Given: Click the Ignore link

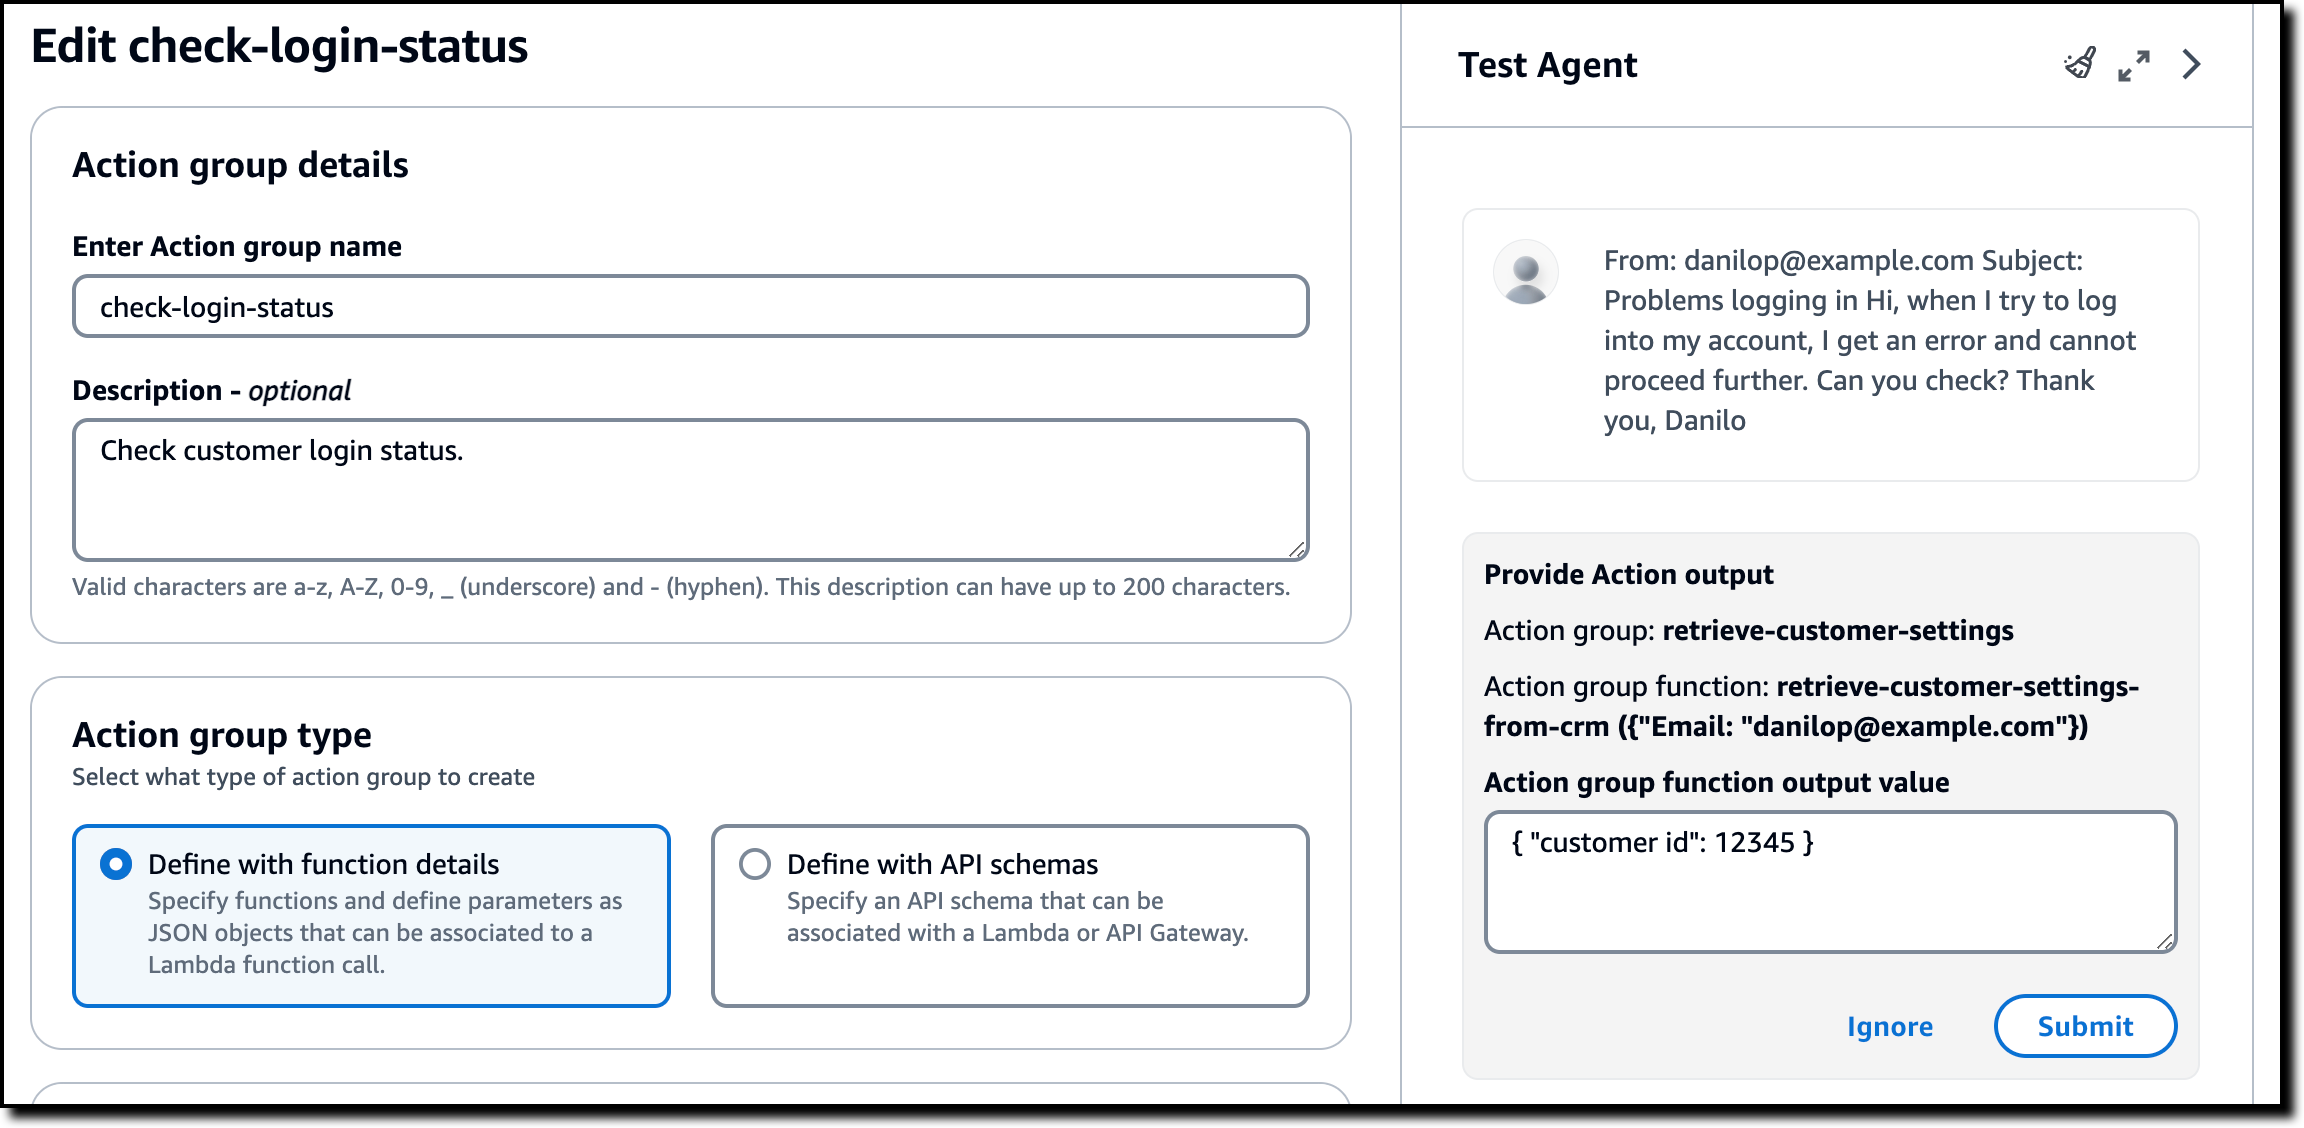Looking at the screenshot, I should (x=1889, y=1027).
